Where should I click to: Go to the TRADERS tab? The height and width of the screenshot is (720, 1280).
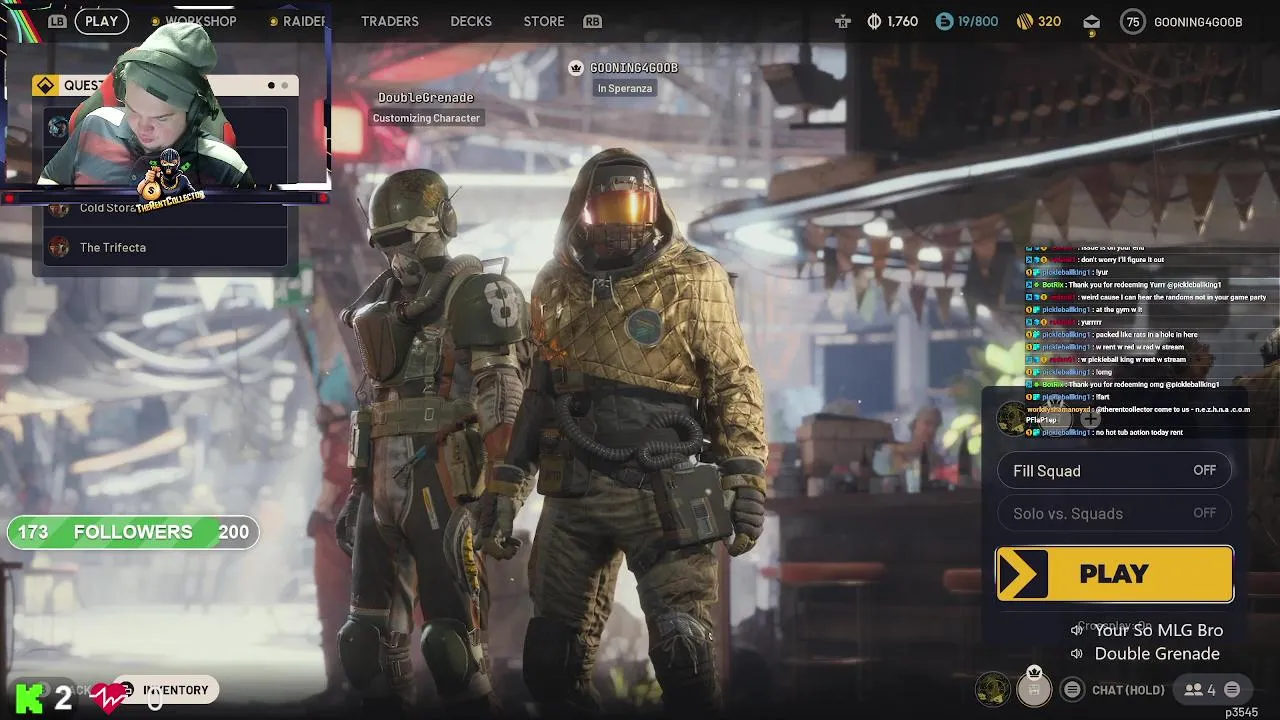(390, 21)
